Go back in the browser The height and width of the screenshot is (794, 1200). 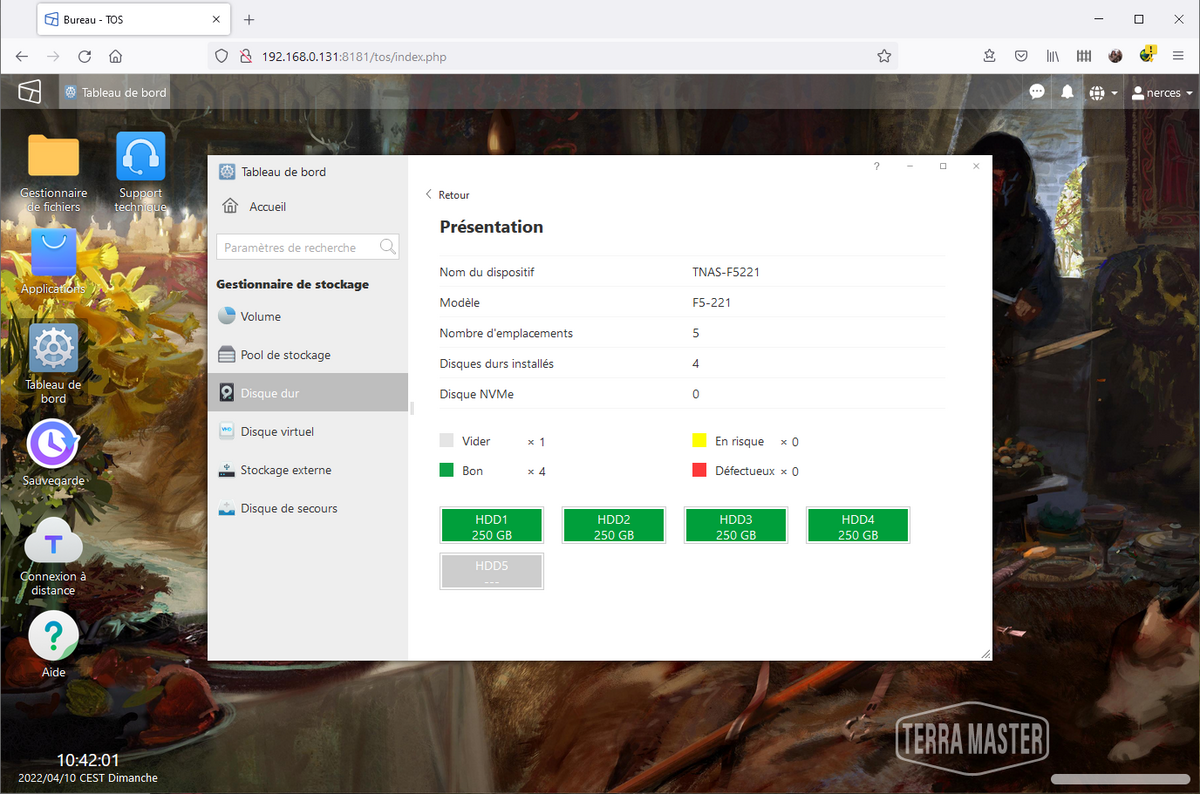tap(22, 56)
